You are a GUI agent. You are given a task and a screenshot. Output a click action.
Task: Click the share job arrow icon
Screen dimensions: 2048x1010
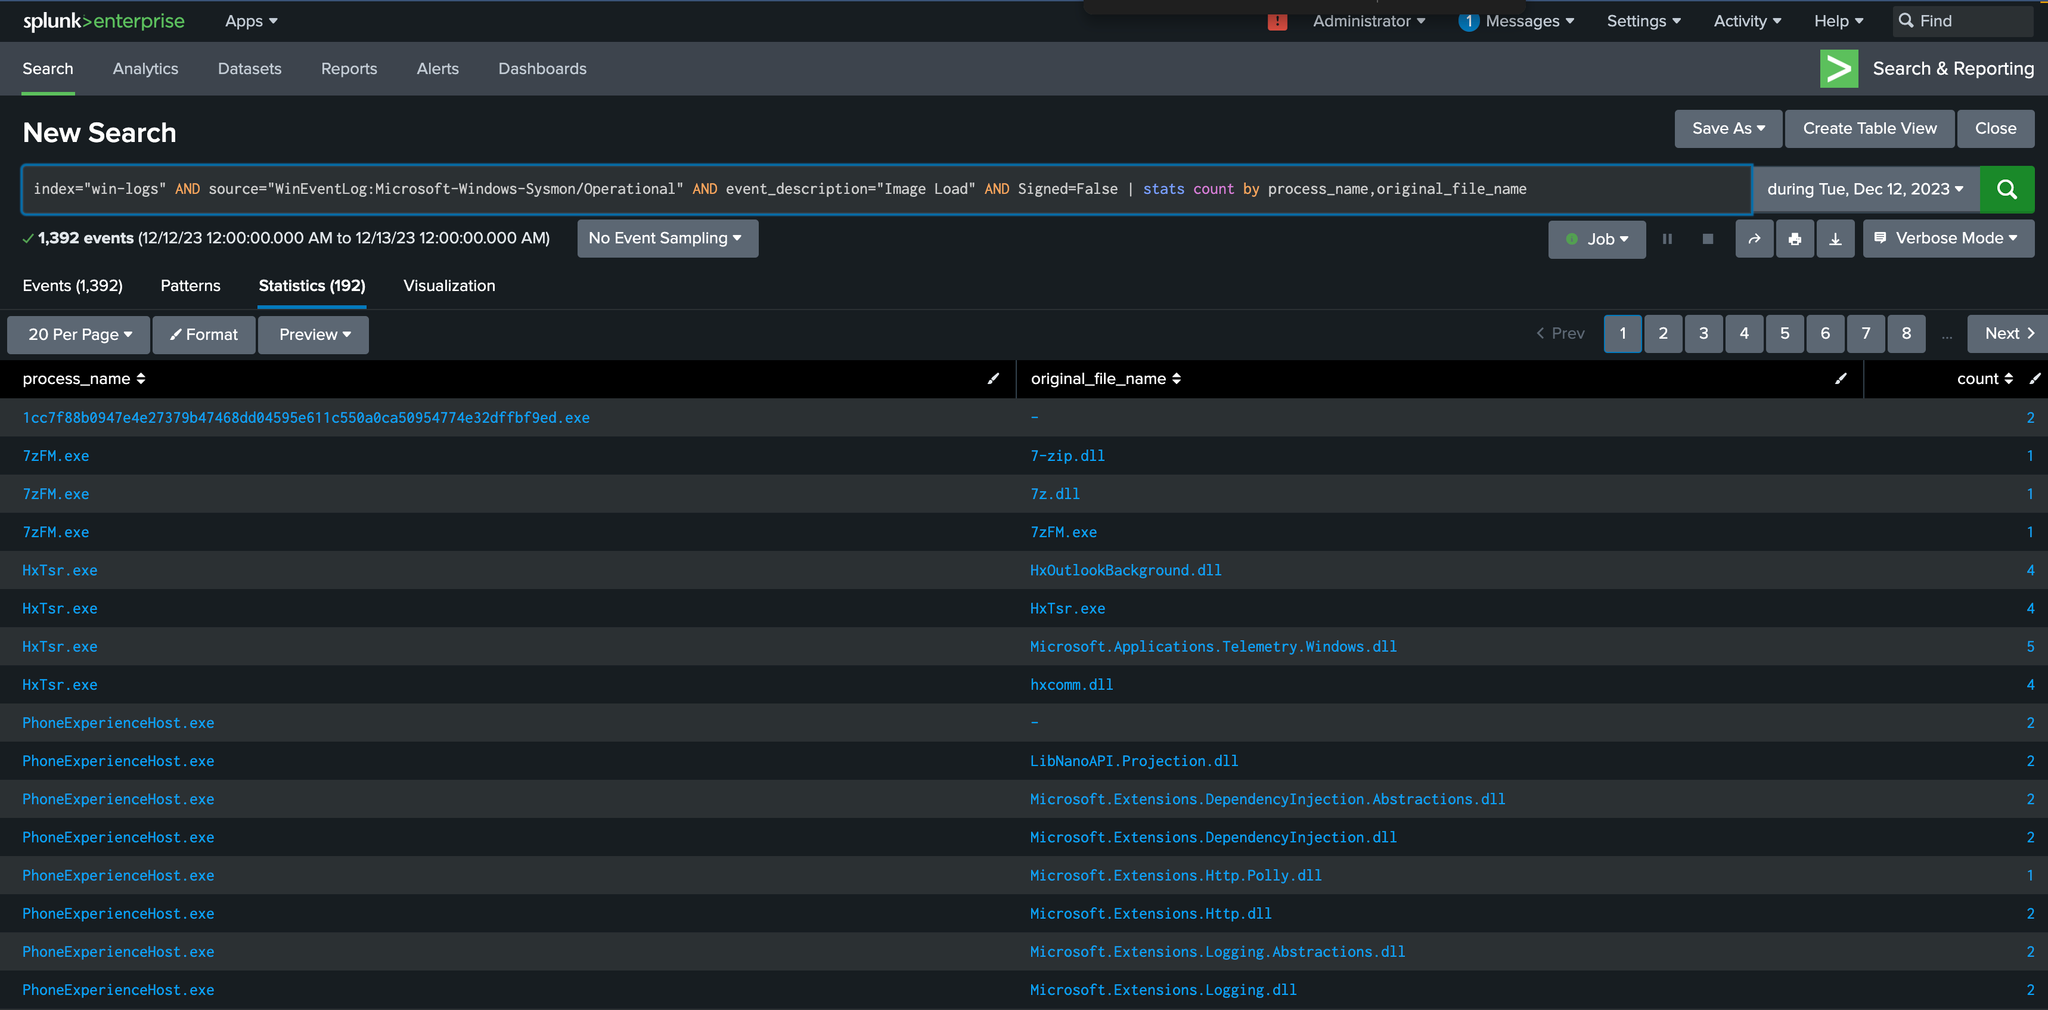point(1754,239)
